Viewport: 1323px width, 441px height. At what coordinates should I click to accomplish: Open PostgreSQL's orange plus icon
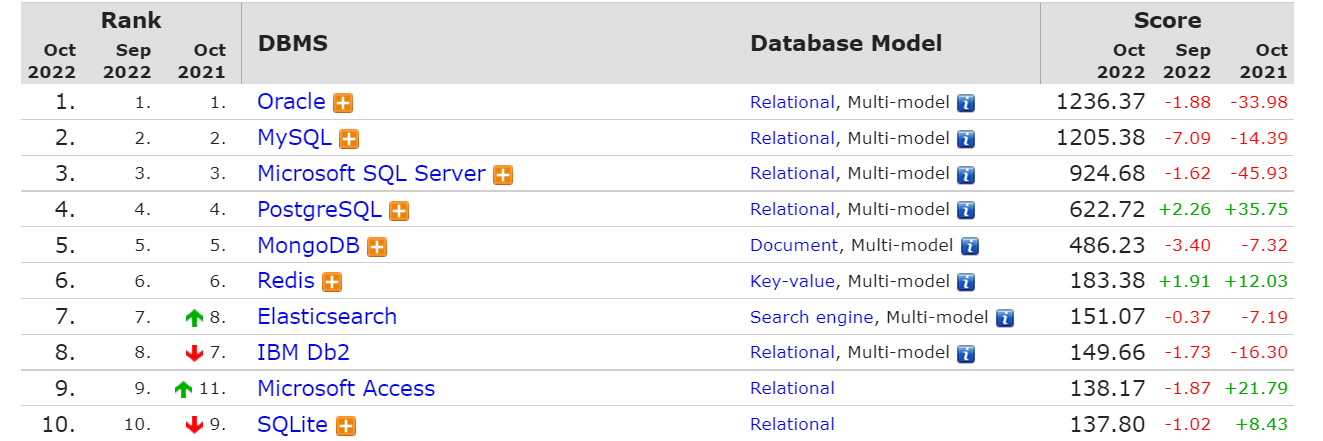pos(399,211)
